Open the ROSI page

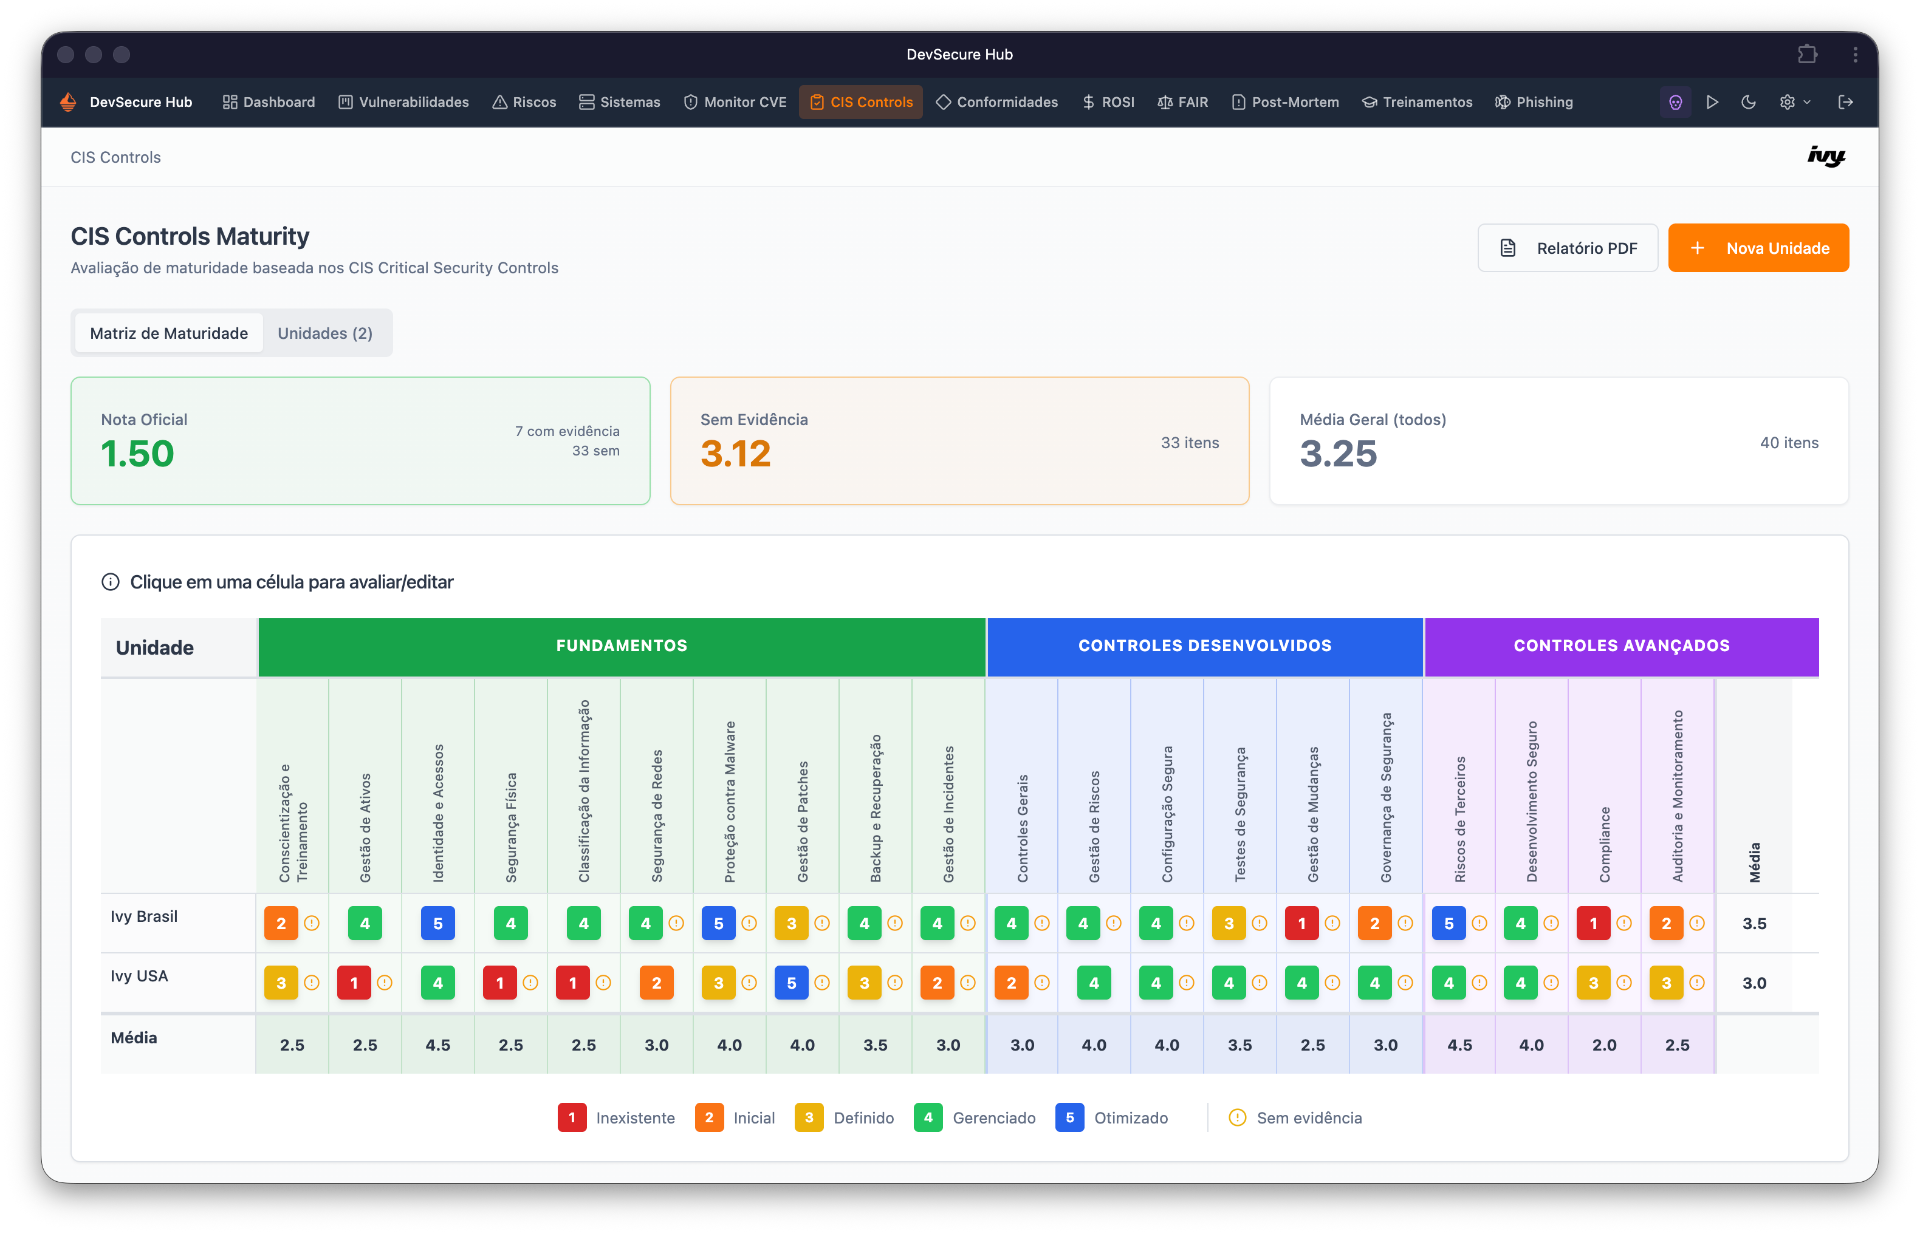[x=1108, y=102]
